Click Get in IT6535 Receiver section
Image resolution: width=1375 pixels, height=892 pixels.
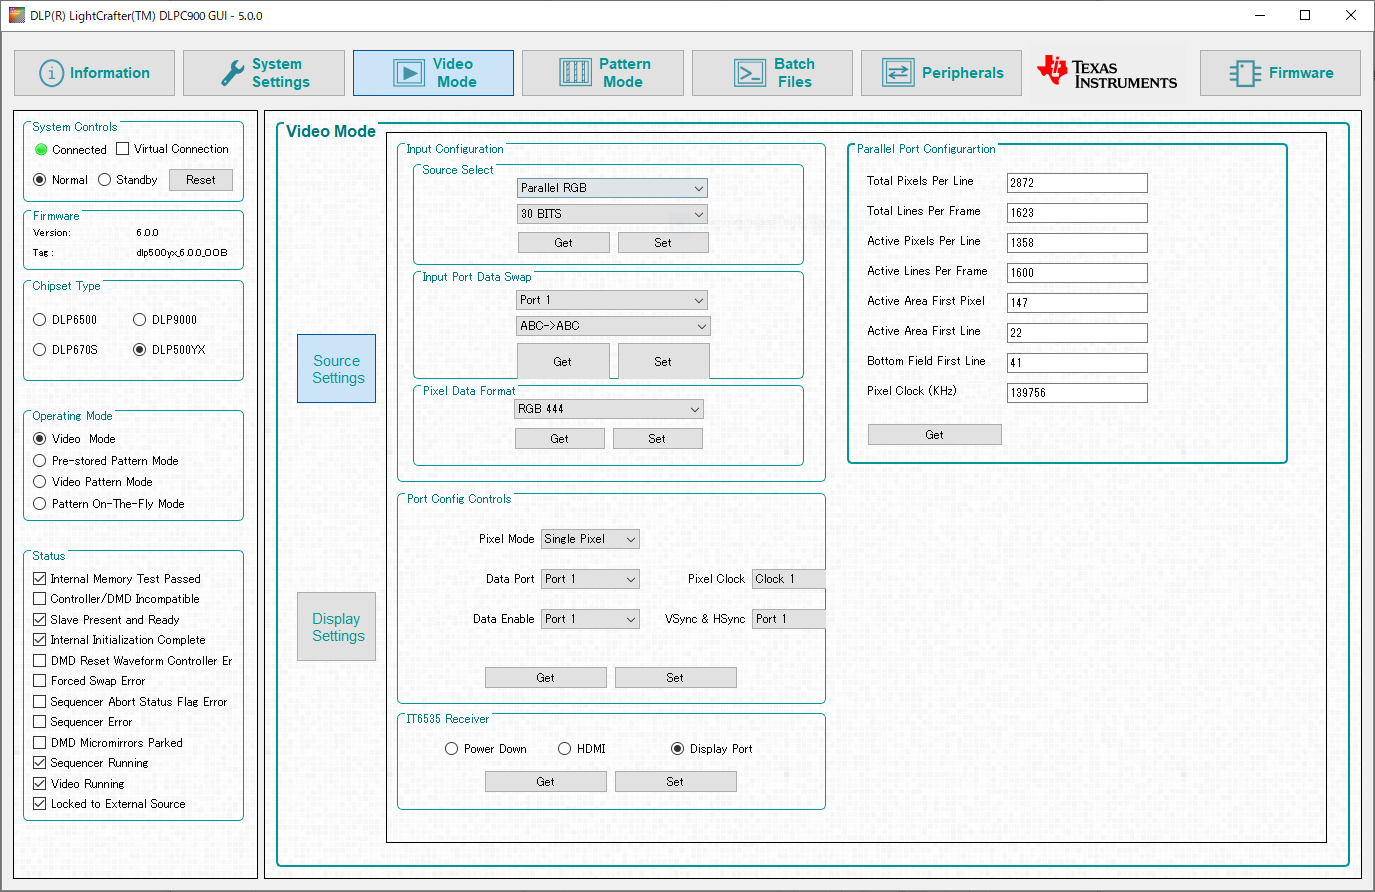546,782
